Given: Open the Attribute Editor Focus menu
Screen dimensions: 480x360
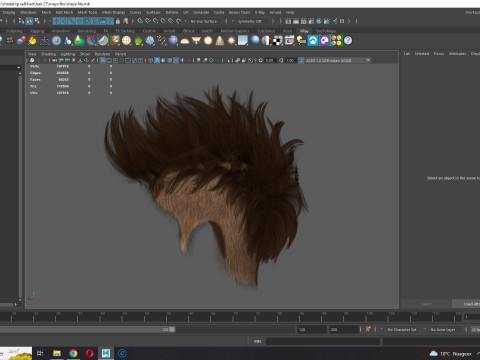Looking at the screenshot, I should (x=439, y=54).
